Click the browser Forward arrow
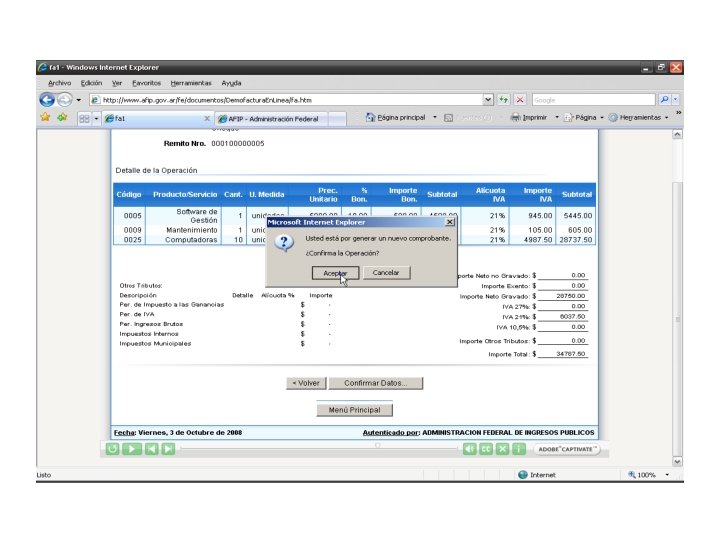This screenshot has height=540, width=720. click(x=65, y=100)
